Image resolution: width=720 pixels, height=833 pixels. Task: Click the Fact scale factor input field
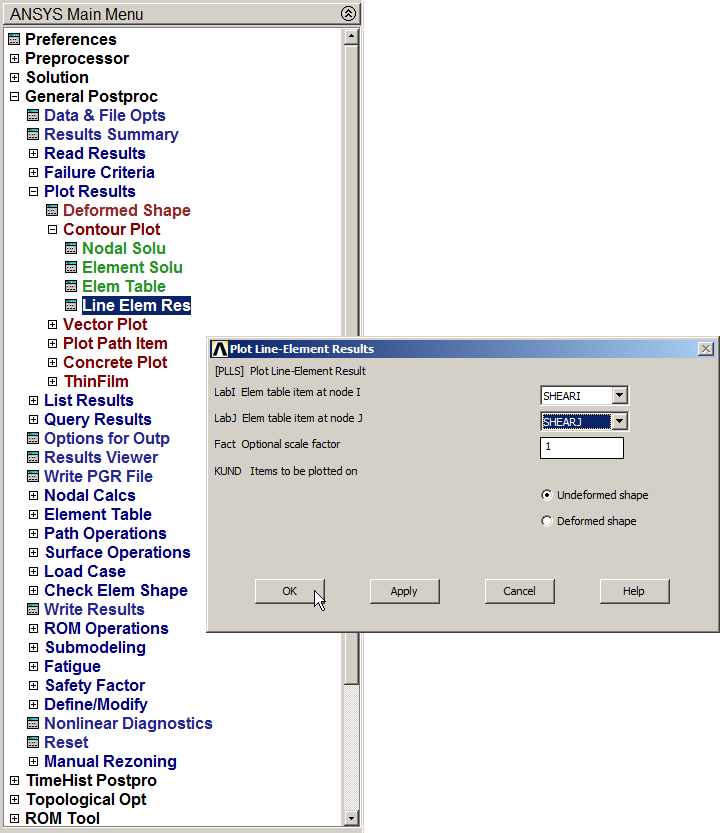click(581, 448)
